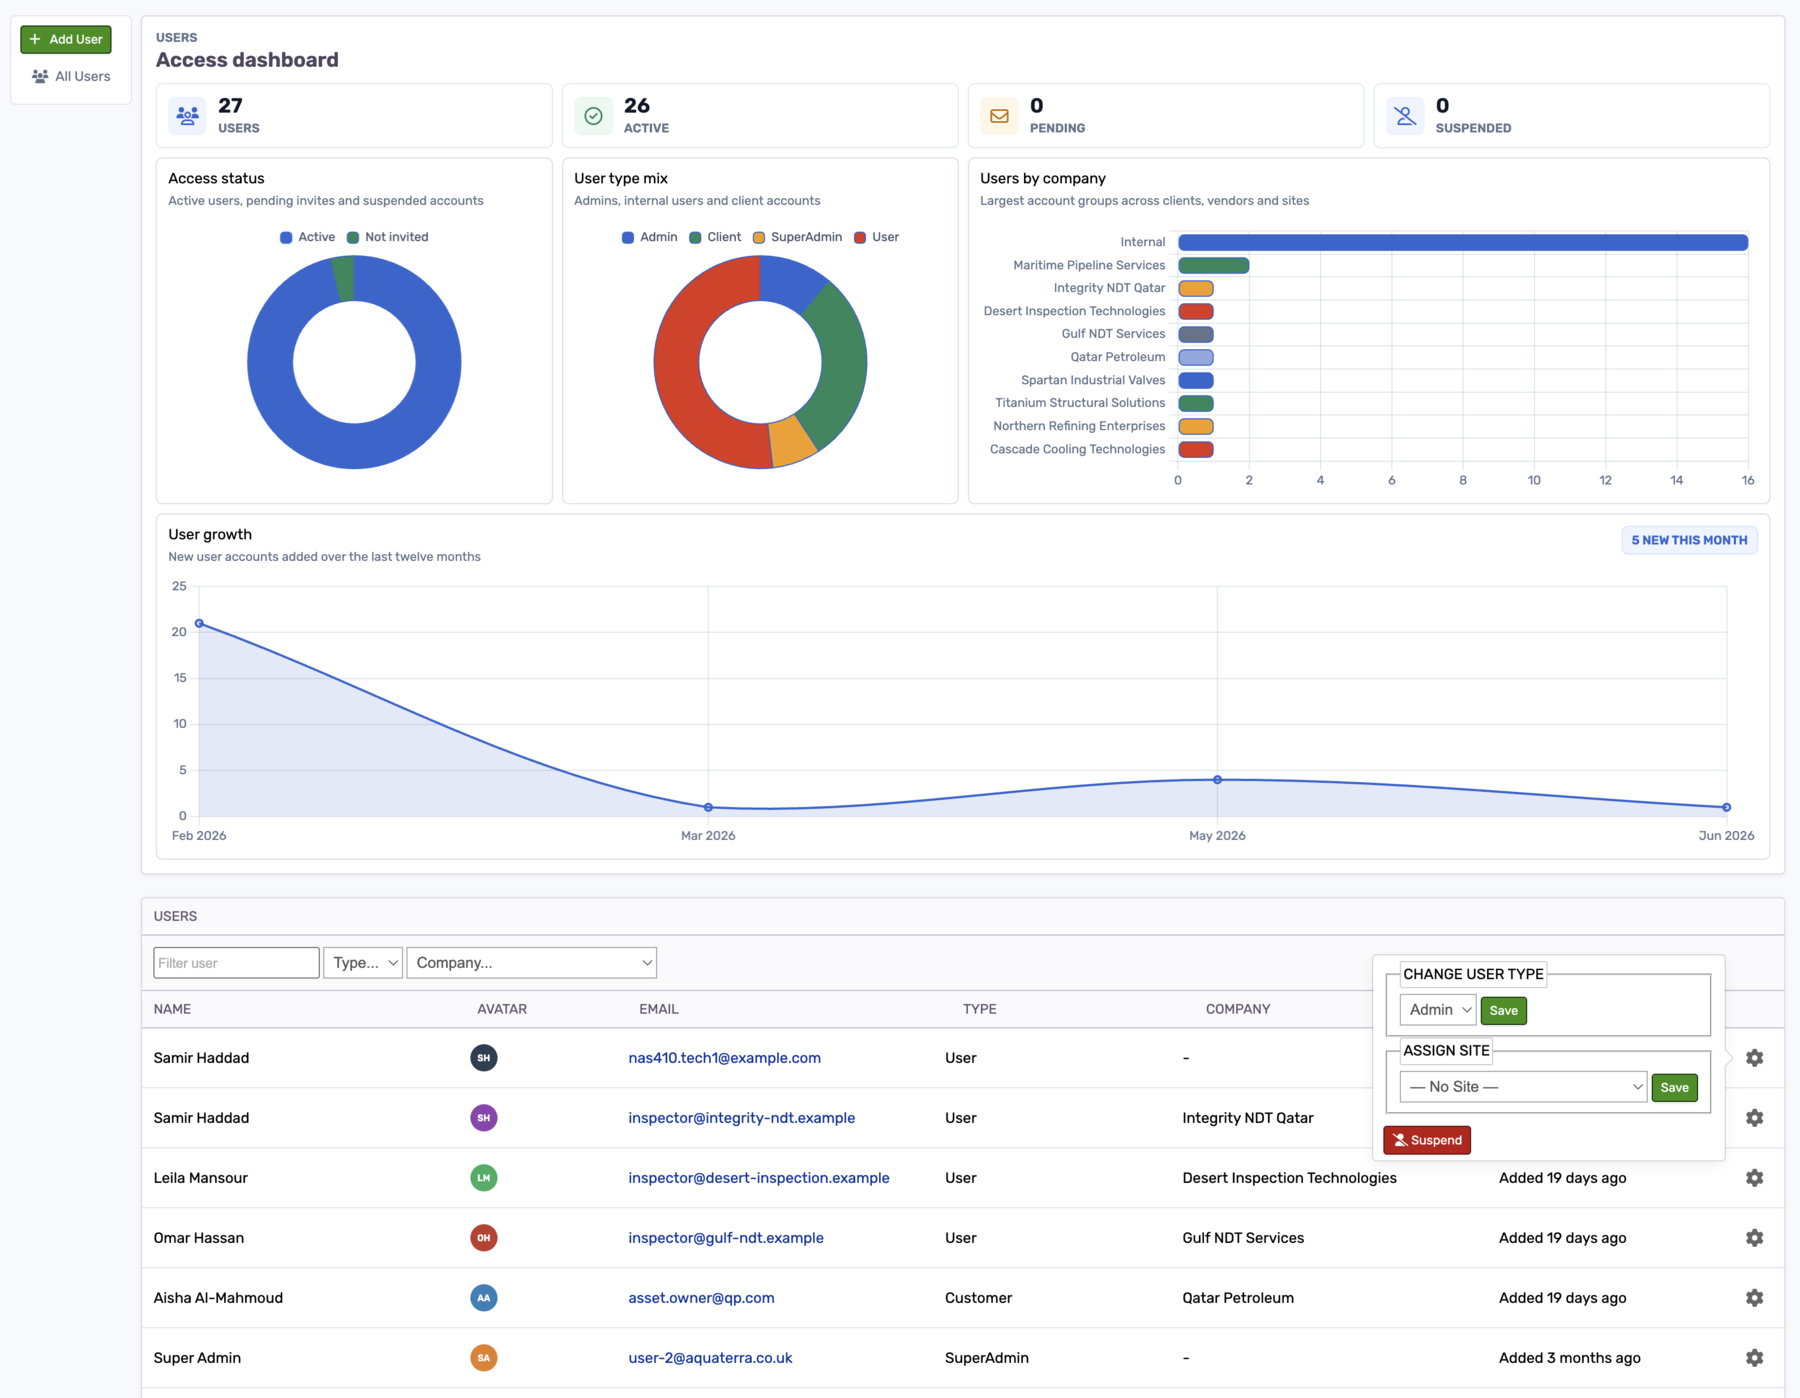Toggle the Admin legend item in User type mix
This screenshot has width=1800, height=1398.
tap(649, 237)
